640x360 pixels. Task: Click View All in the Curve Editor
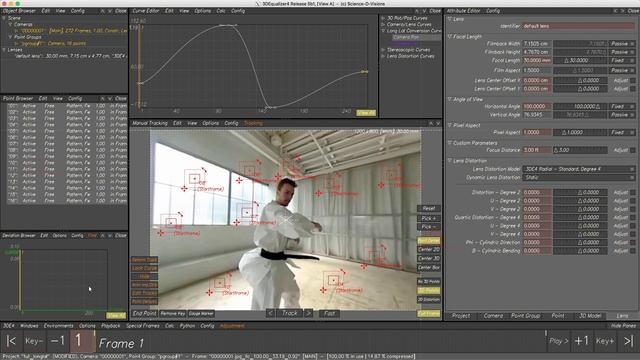click(x=366, y=113)
